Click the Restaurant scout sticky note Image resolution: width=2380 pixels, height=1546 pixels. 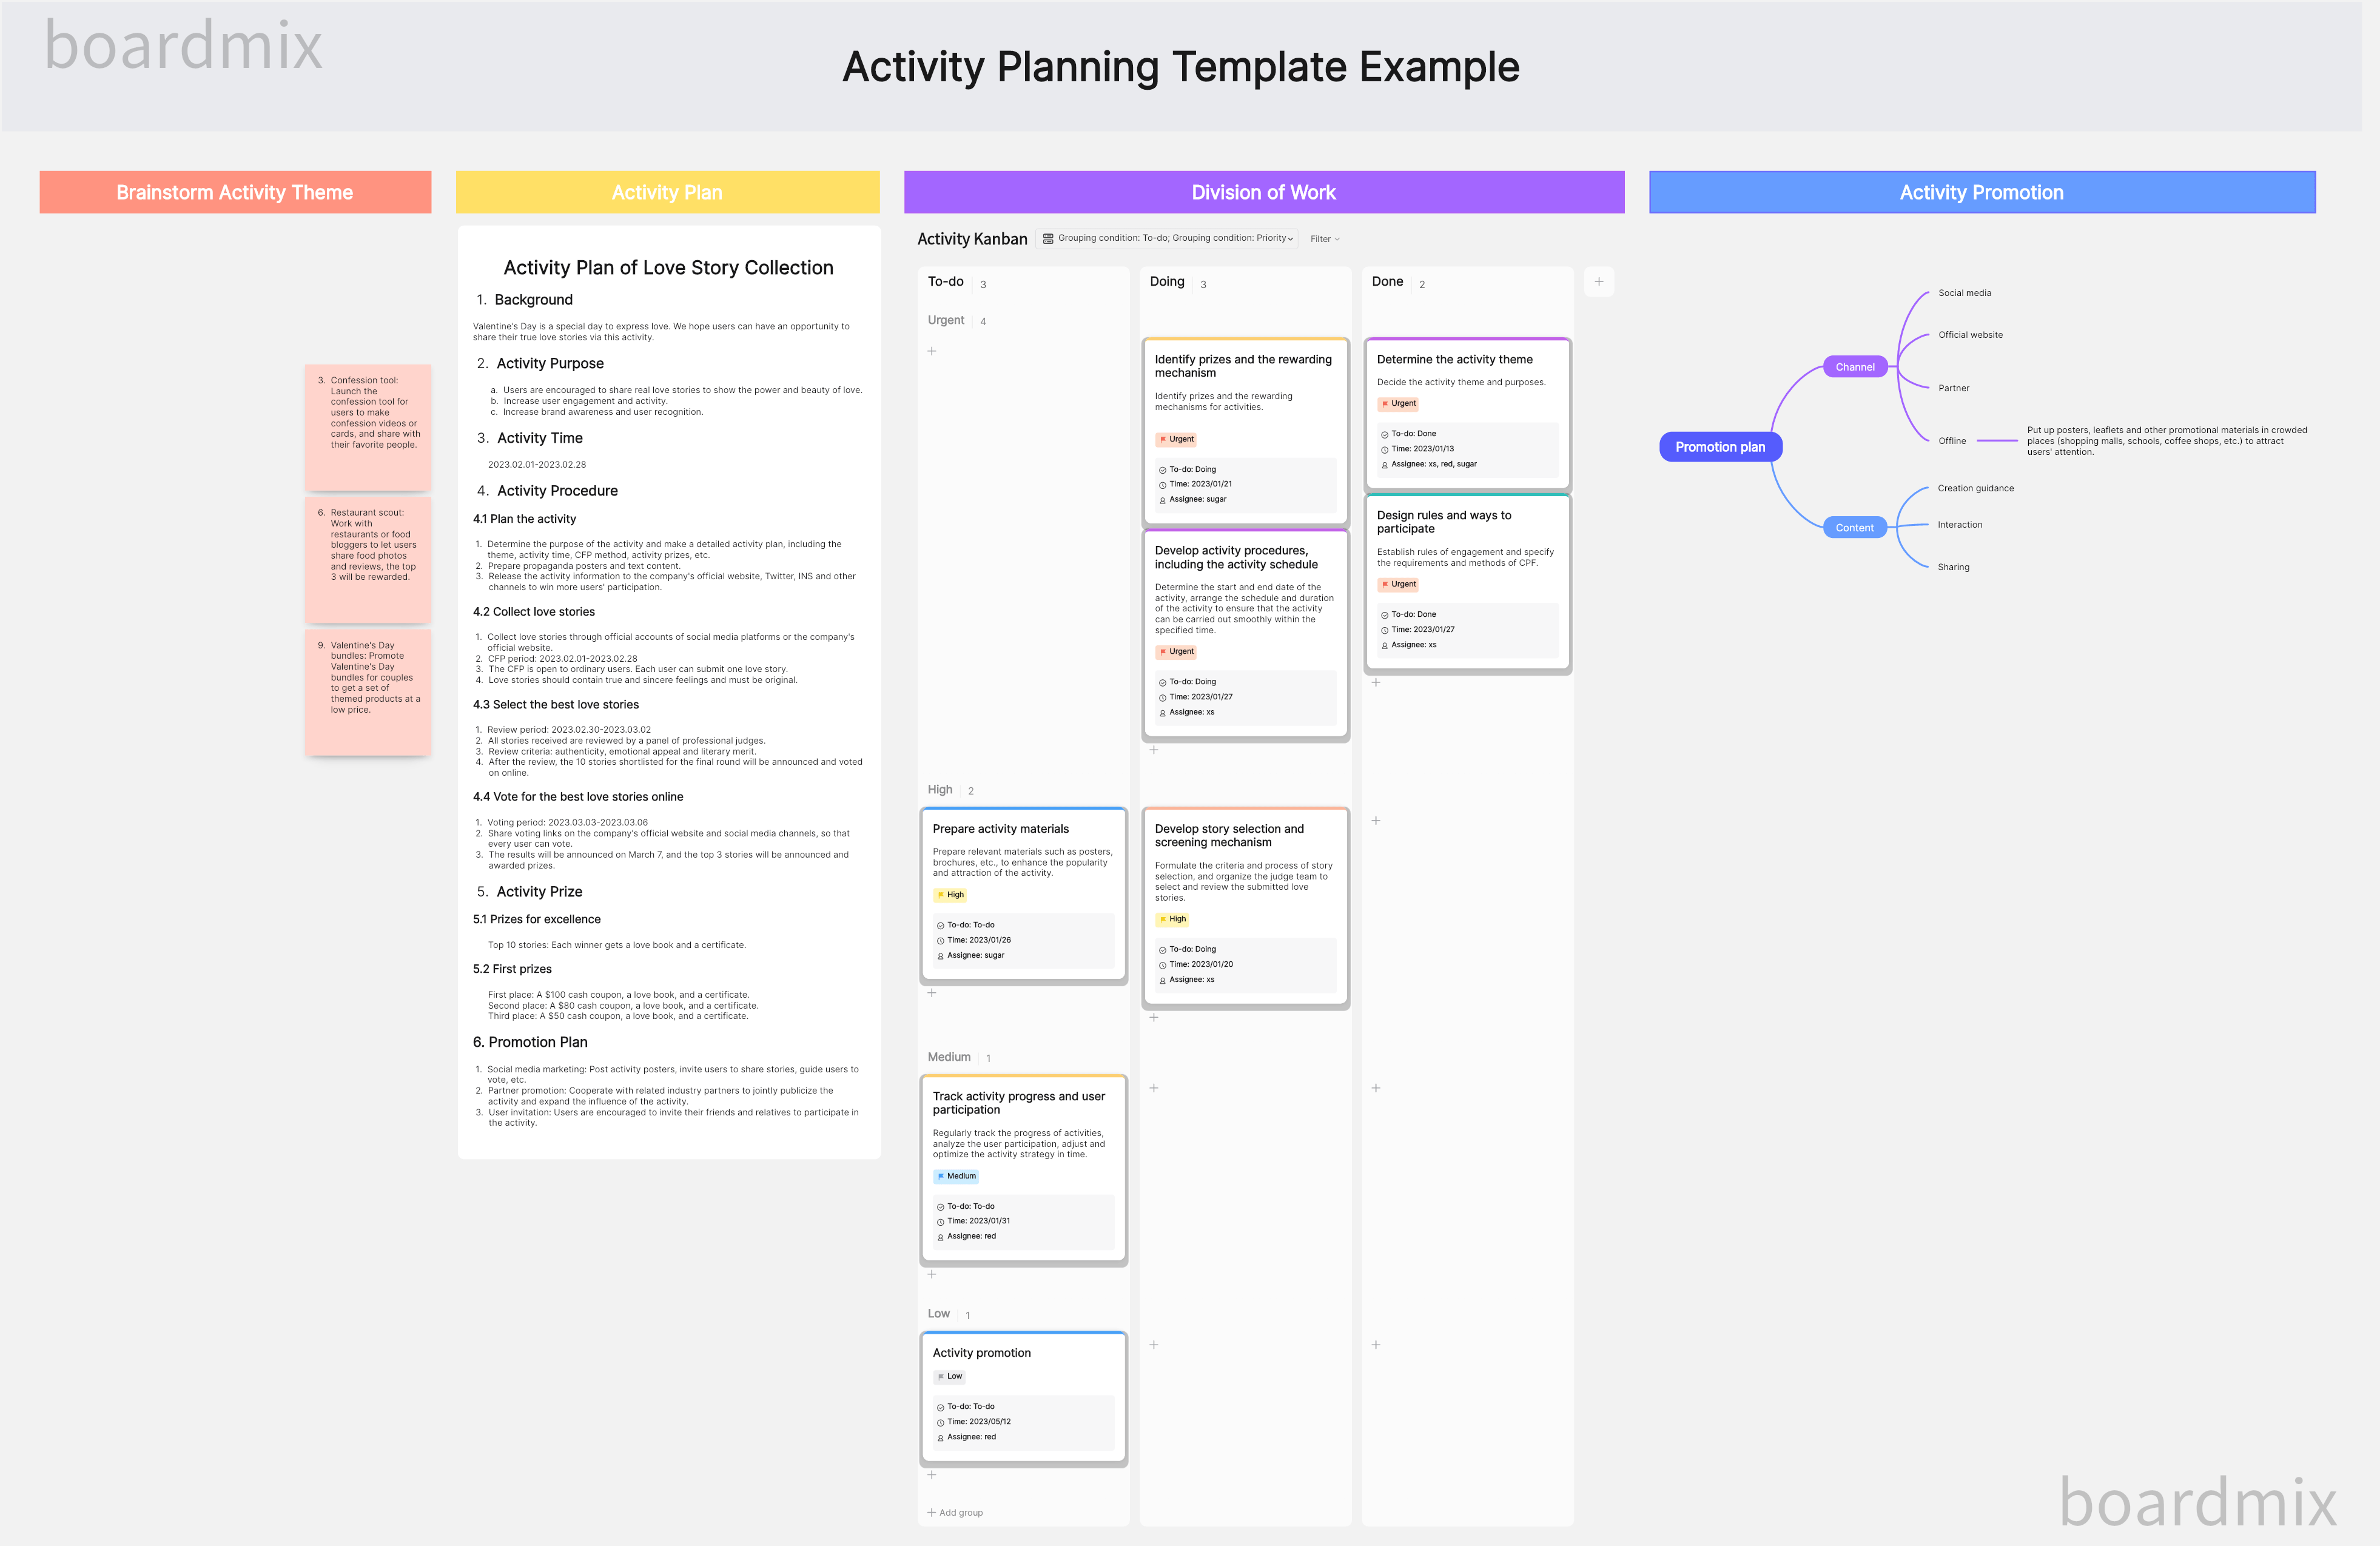368,559
